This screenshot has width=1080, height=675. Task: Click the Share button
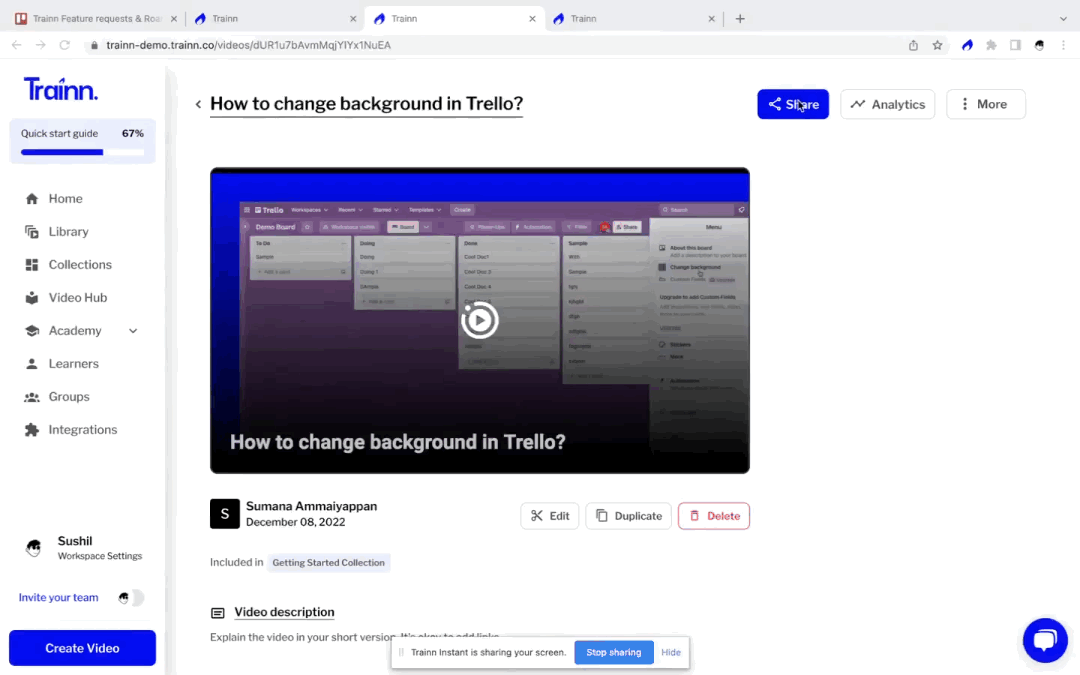[x=793, y=104]
